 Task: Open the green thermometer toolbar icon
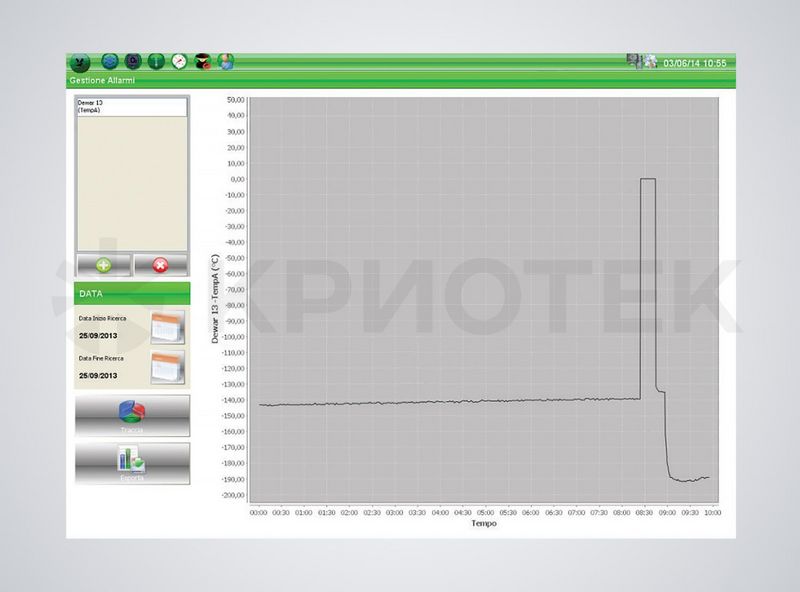pos(156,61)
